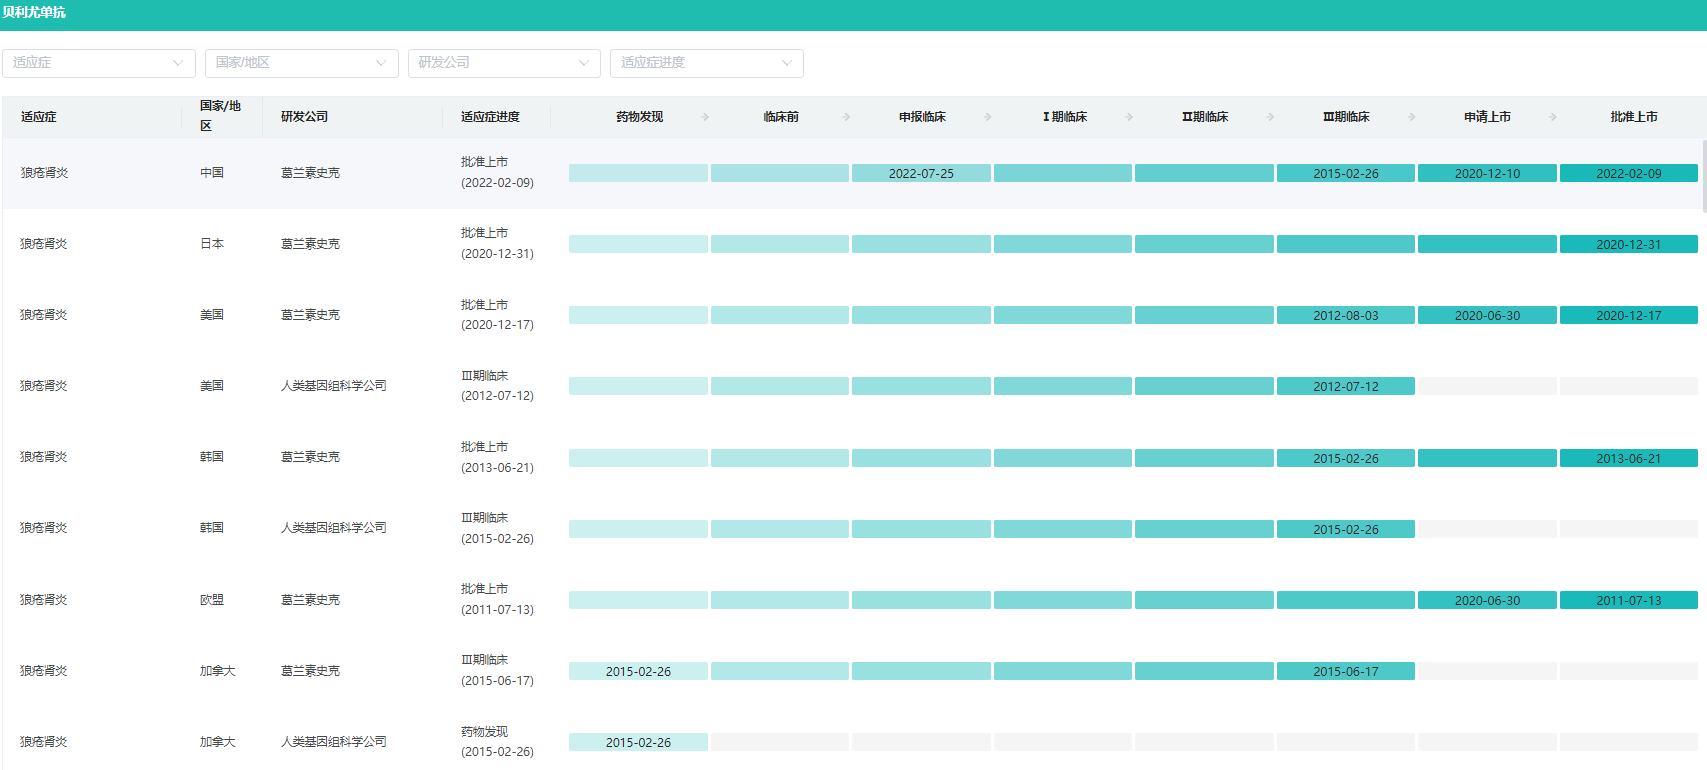Click the arrow icon after Ⅲ期临床 header
Image resolution: width=1707 pixels, height=770 pixels.
coord(1412,117)
